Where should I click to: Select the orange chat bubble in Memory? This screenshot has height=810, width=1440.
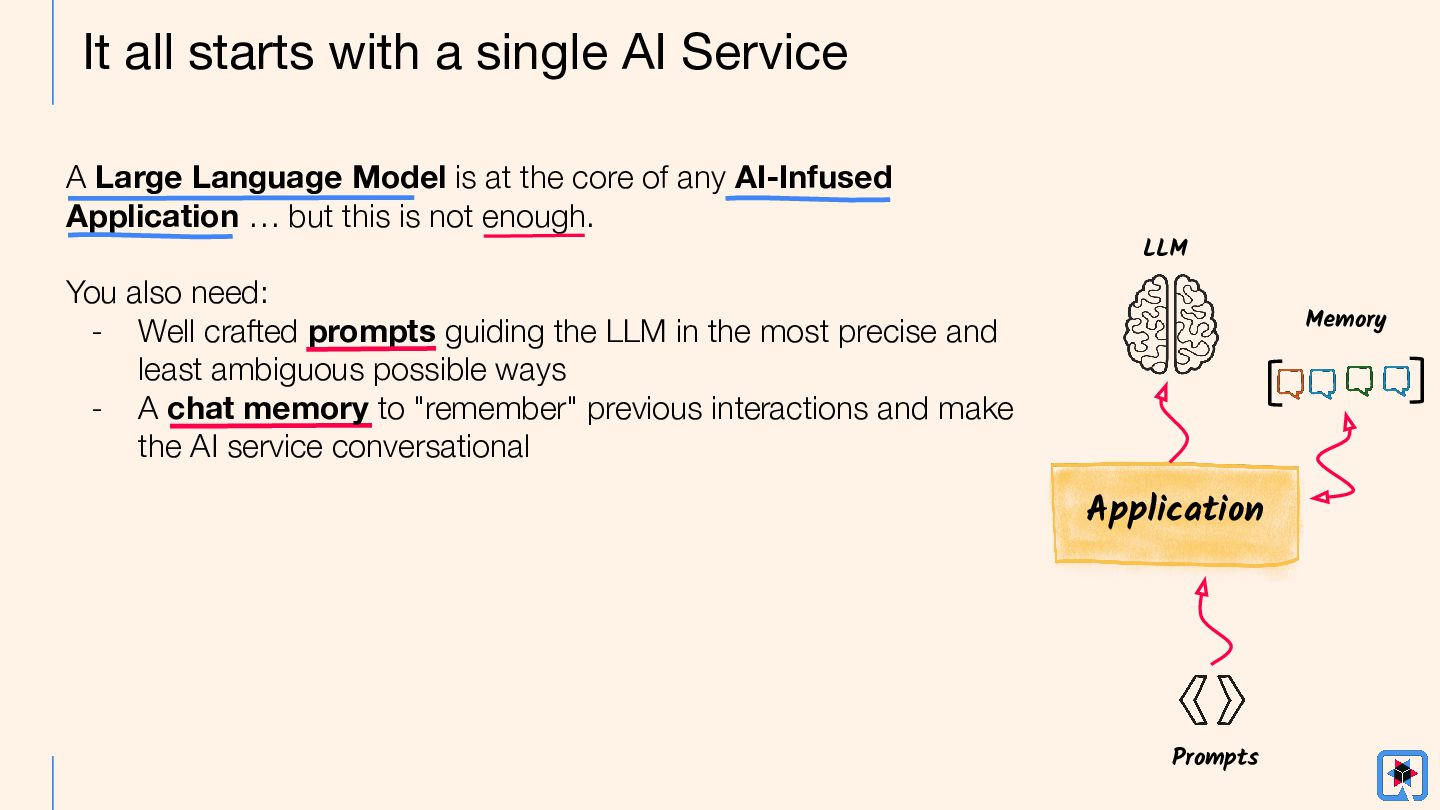click(x=1290, y=382)
